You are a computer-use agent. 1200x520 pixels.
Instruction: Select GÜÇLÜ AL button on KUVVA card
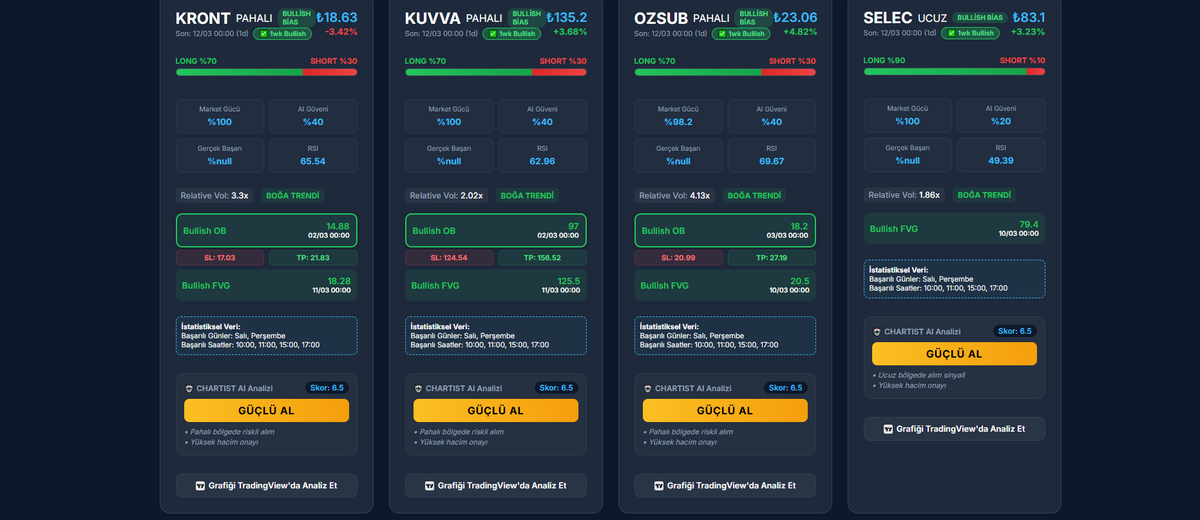pos(496,410)
